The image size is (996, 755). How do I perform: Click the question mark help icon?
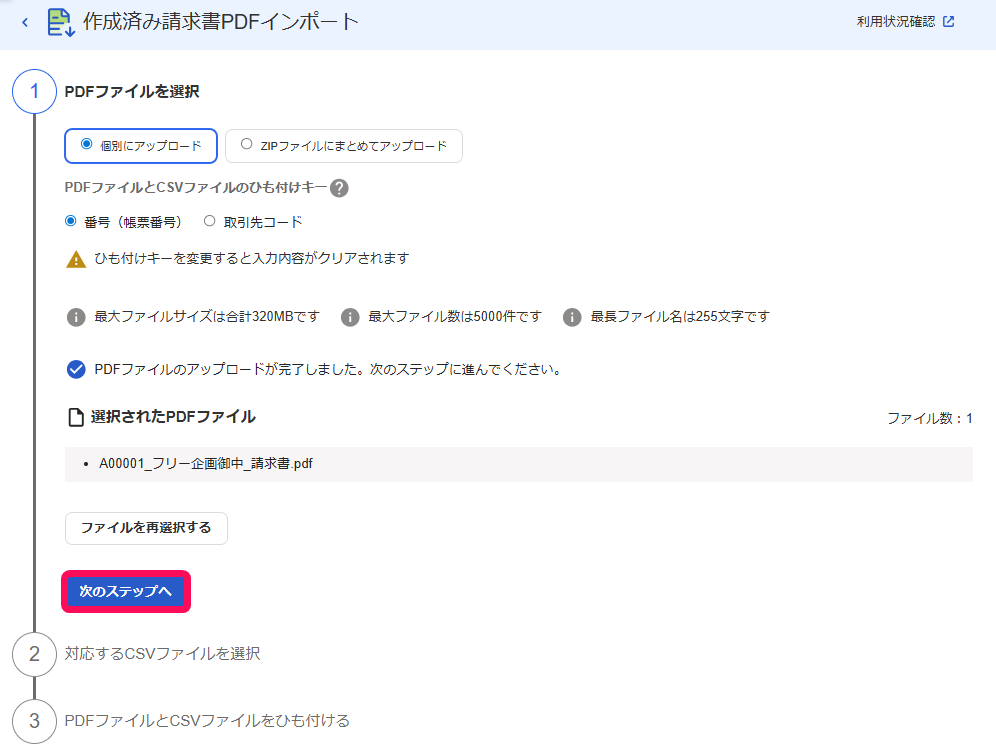point(339,188)
